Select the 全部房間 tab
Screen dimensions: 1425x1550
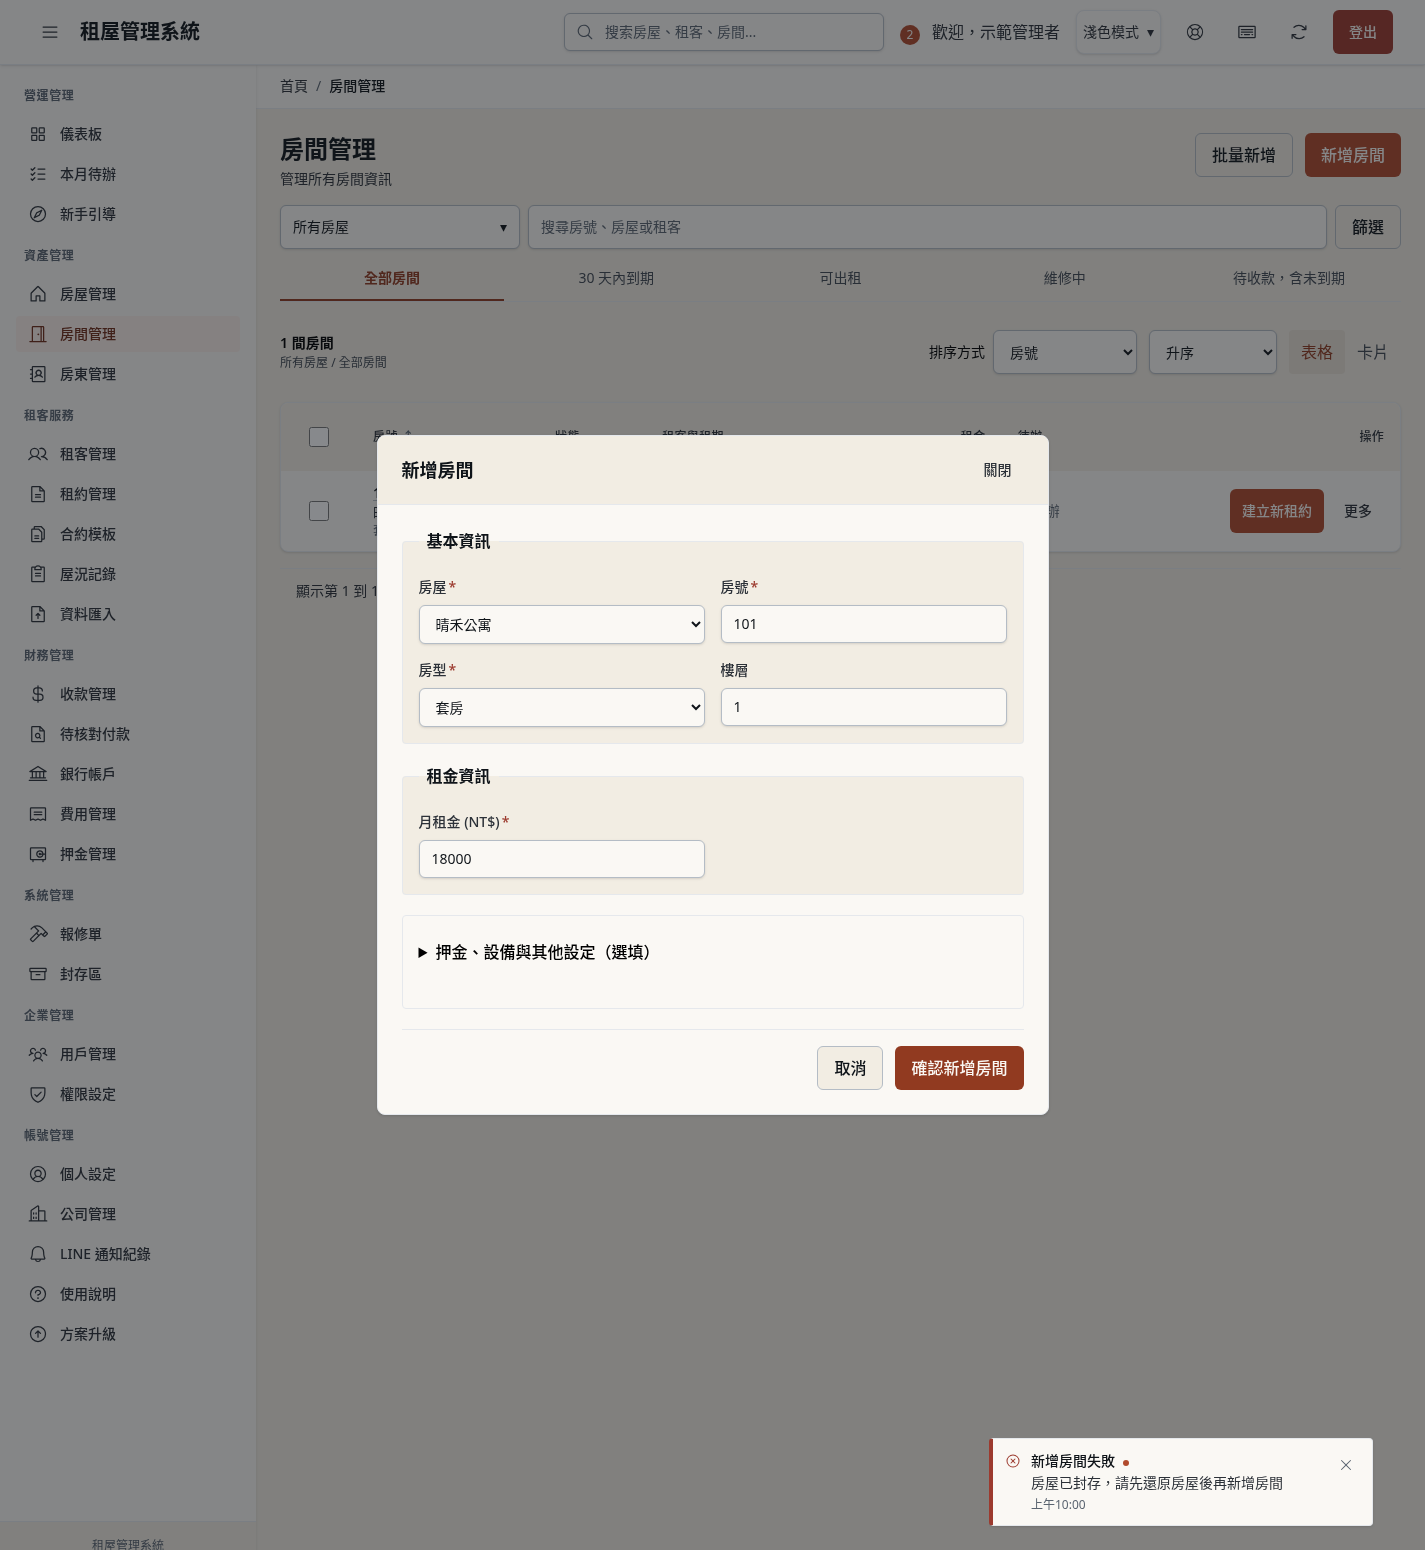392,278
